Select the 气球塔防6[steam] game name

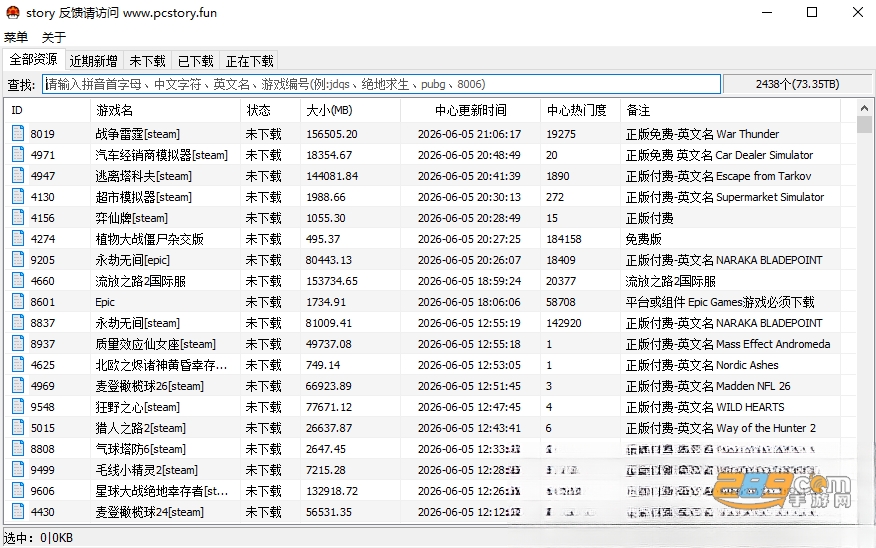tap(140, 449)
